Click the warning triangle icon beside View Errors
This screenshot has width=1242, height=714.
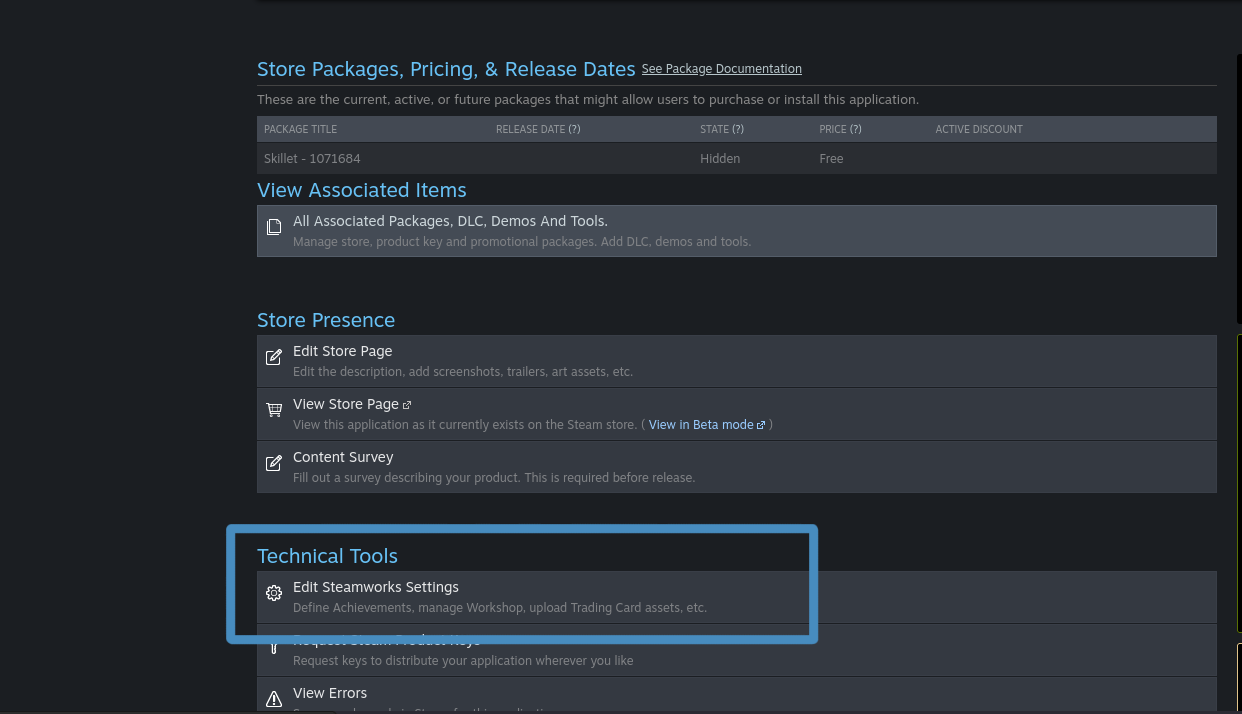pos(274,699)
